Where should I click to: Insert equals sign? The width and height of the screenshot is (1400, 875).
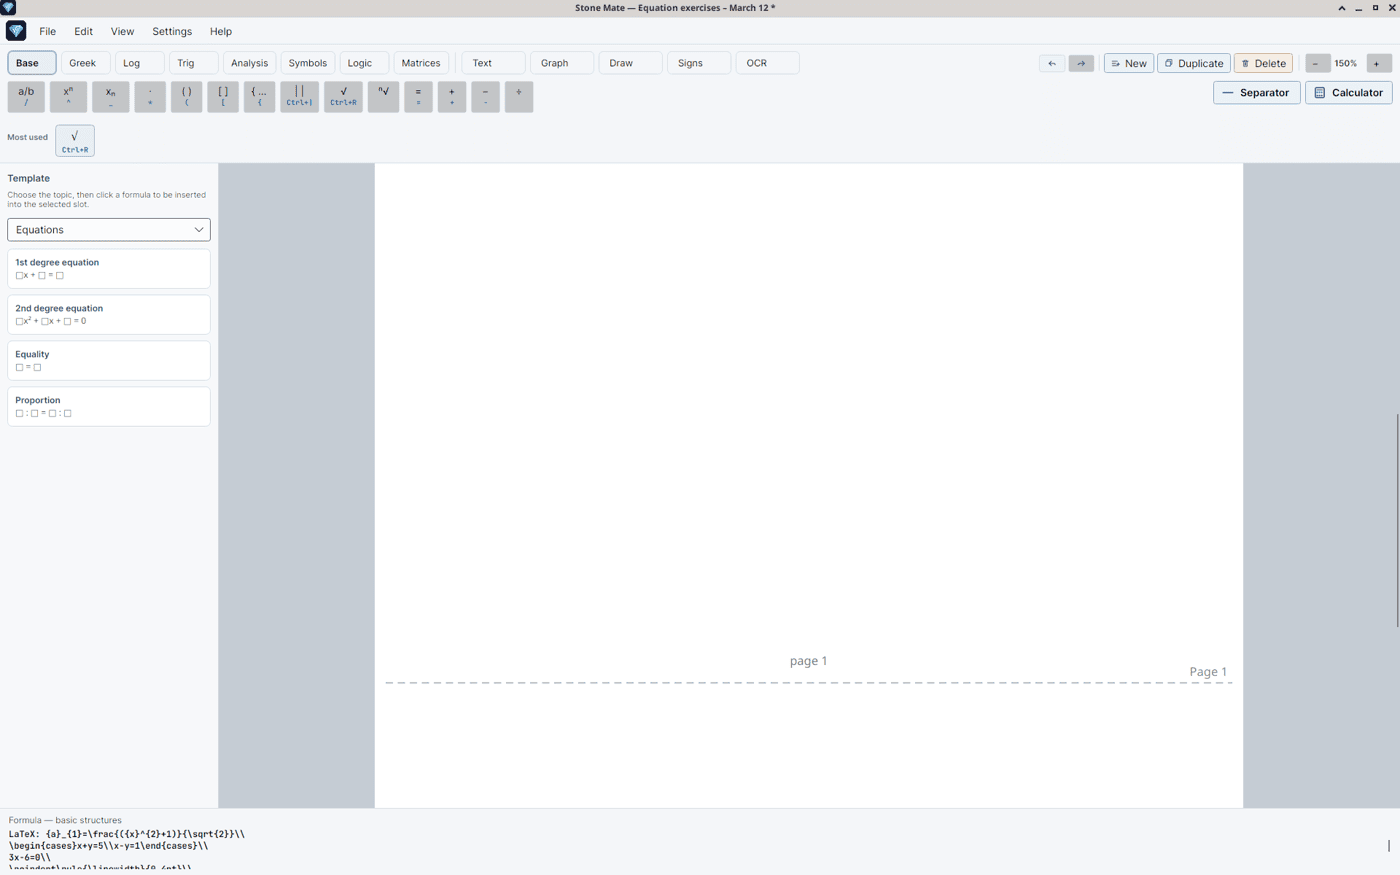(418, 96)
